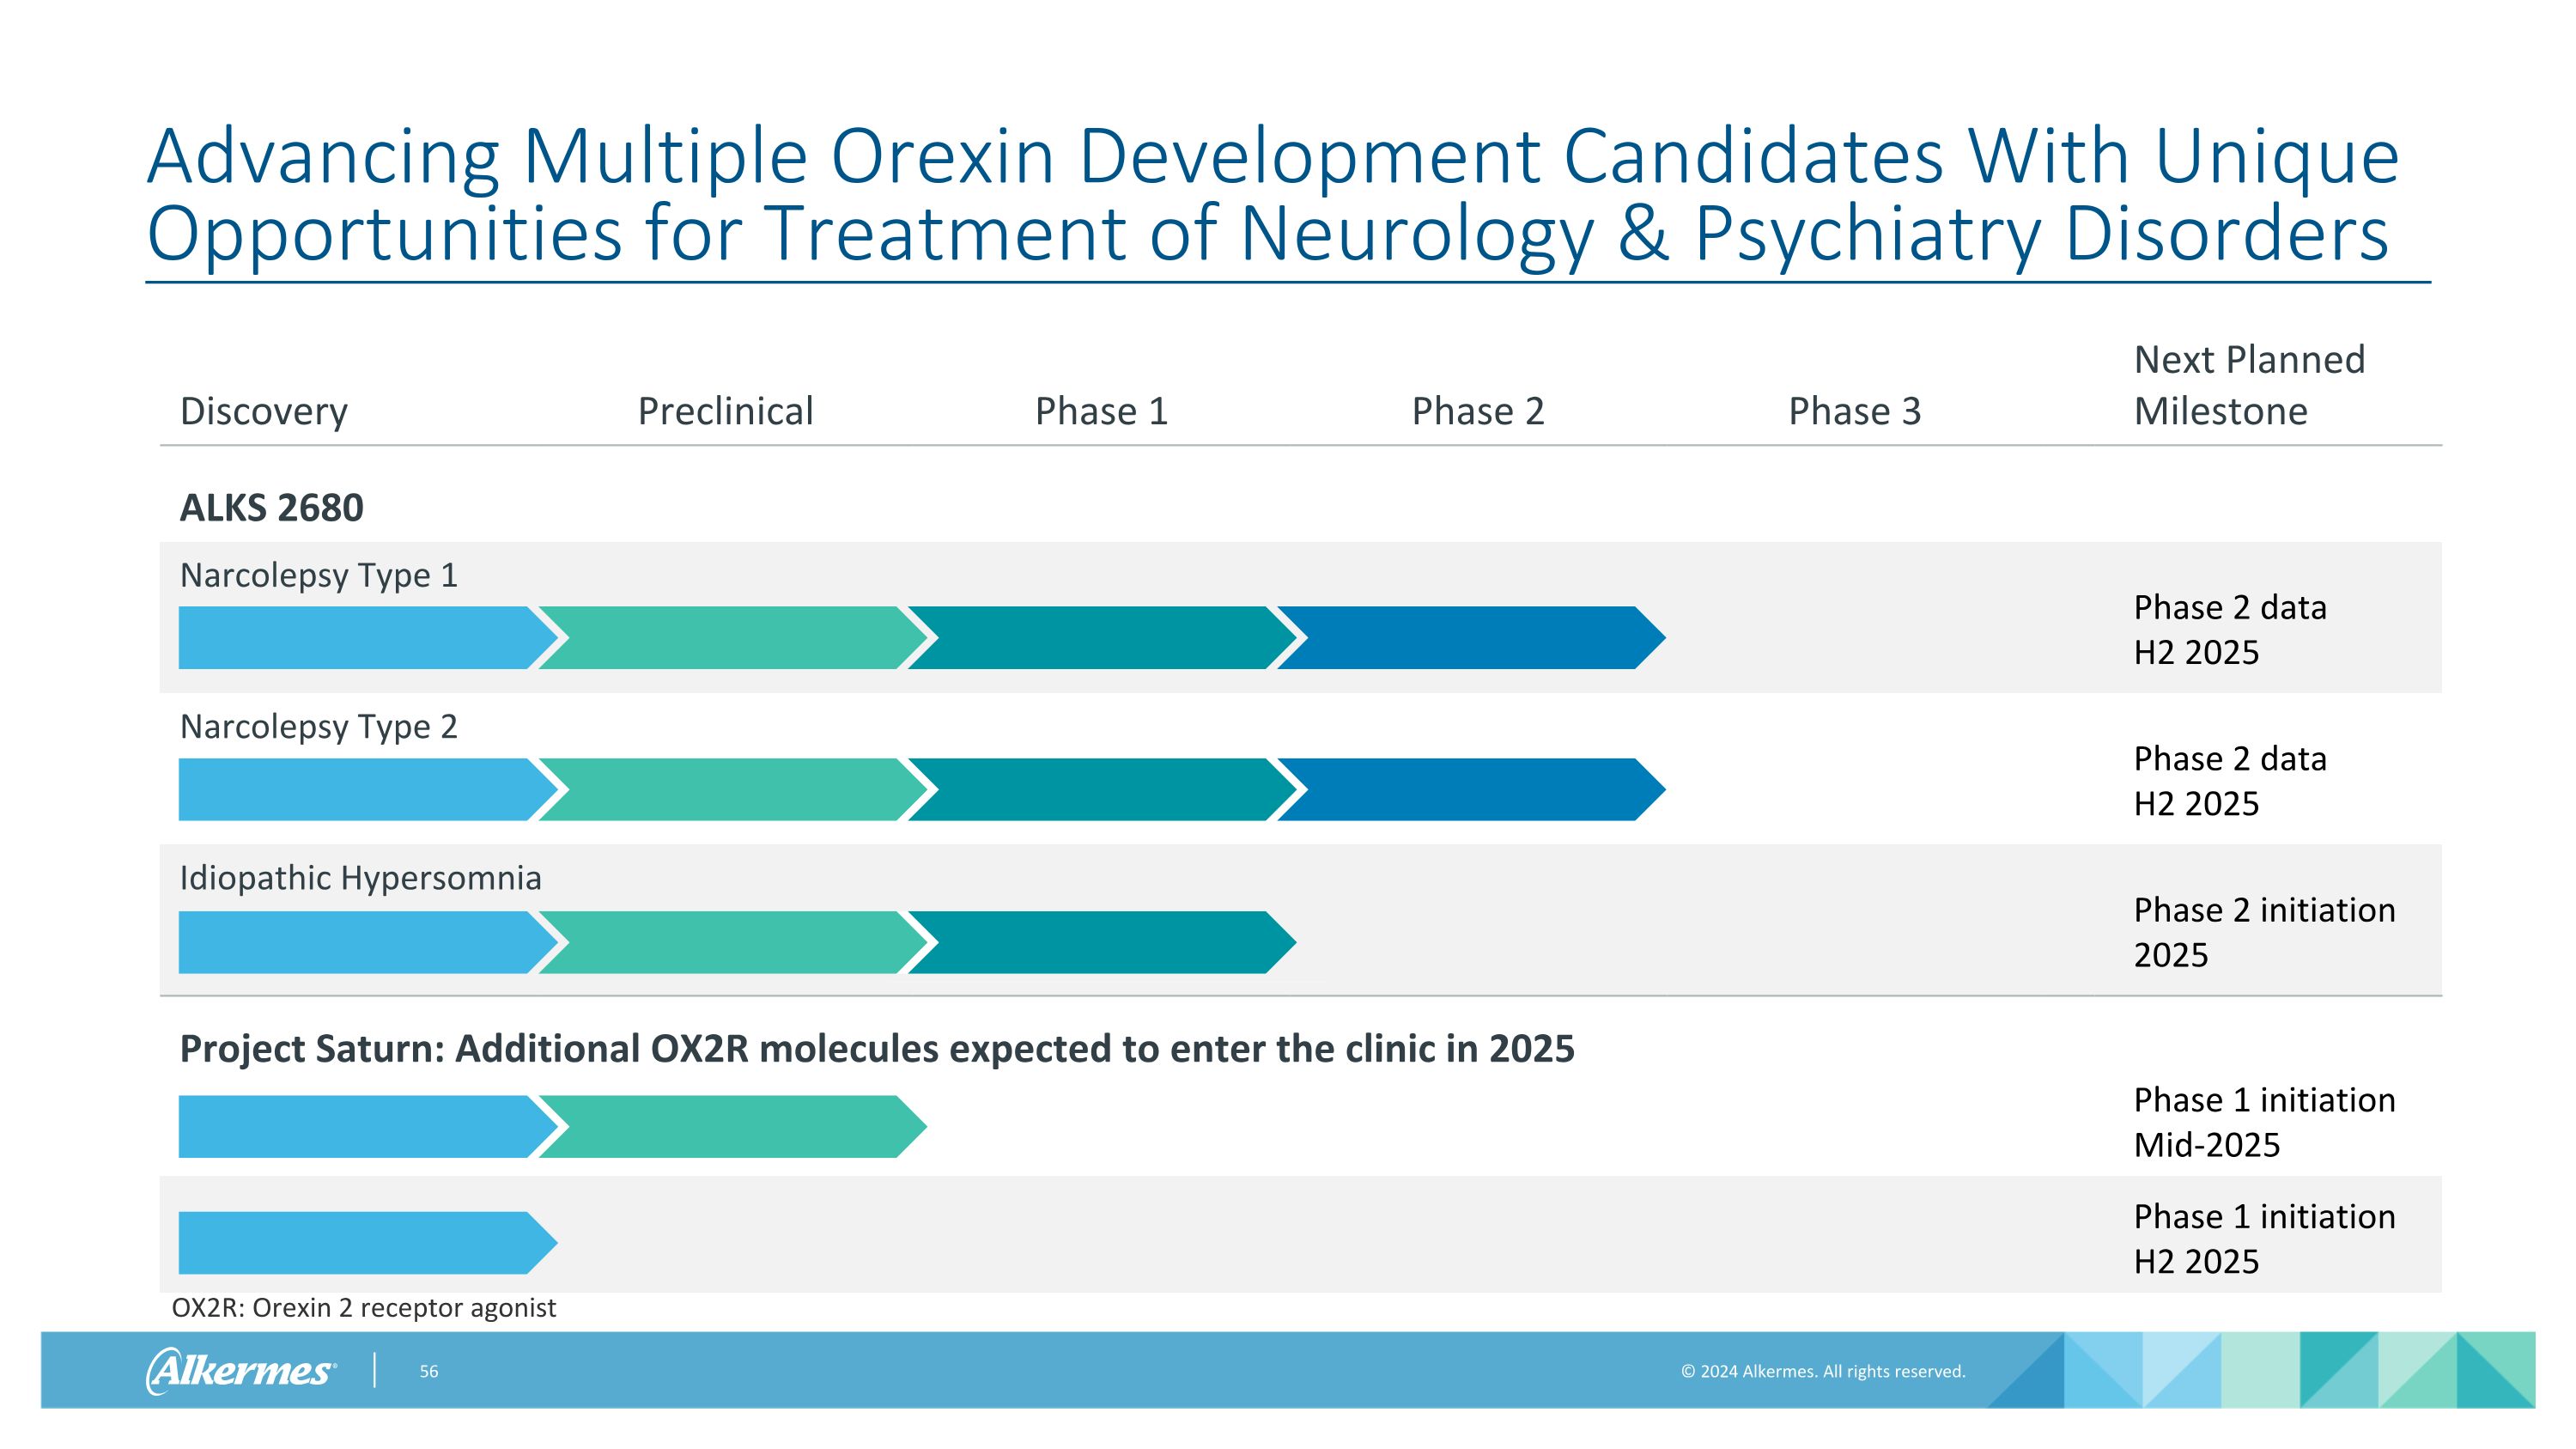Click Narcolepsy Type 1 Preclinical arrow segment
Image resolution: width=2576 pixels, height=1449 pixels.
[x=730, y=638]
